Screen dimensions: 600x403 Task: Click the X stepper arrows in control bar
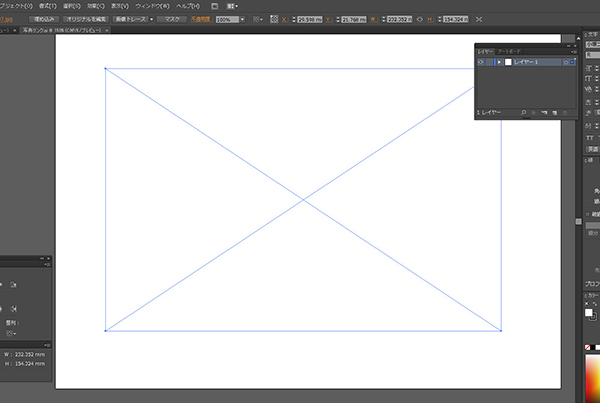[x=294, y=20]
